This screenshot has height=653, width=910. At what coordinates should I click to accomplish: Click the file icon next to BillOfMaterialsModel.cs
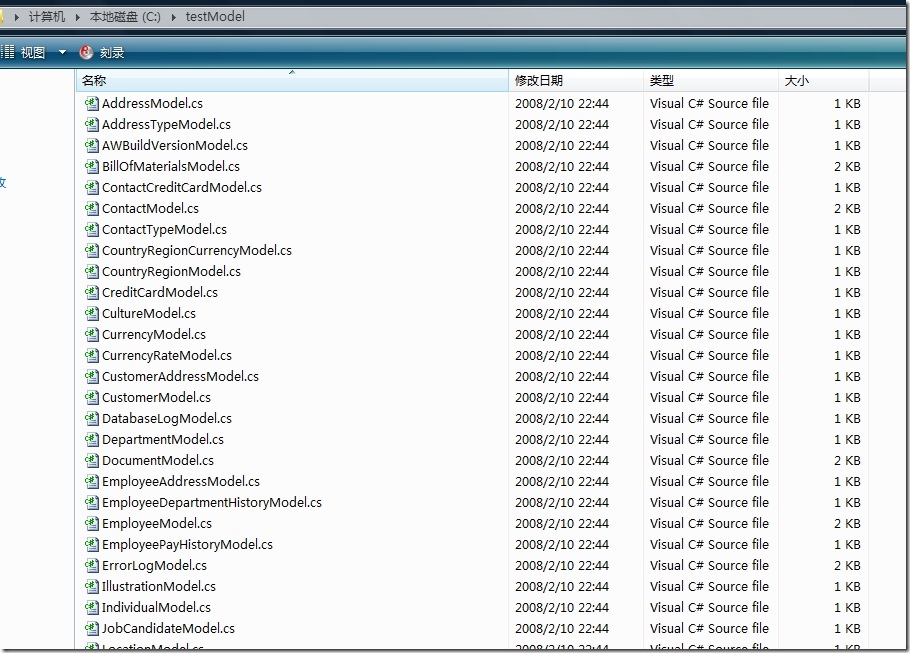(x=91, y=166)
